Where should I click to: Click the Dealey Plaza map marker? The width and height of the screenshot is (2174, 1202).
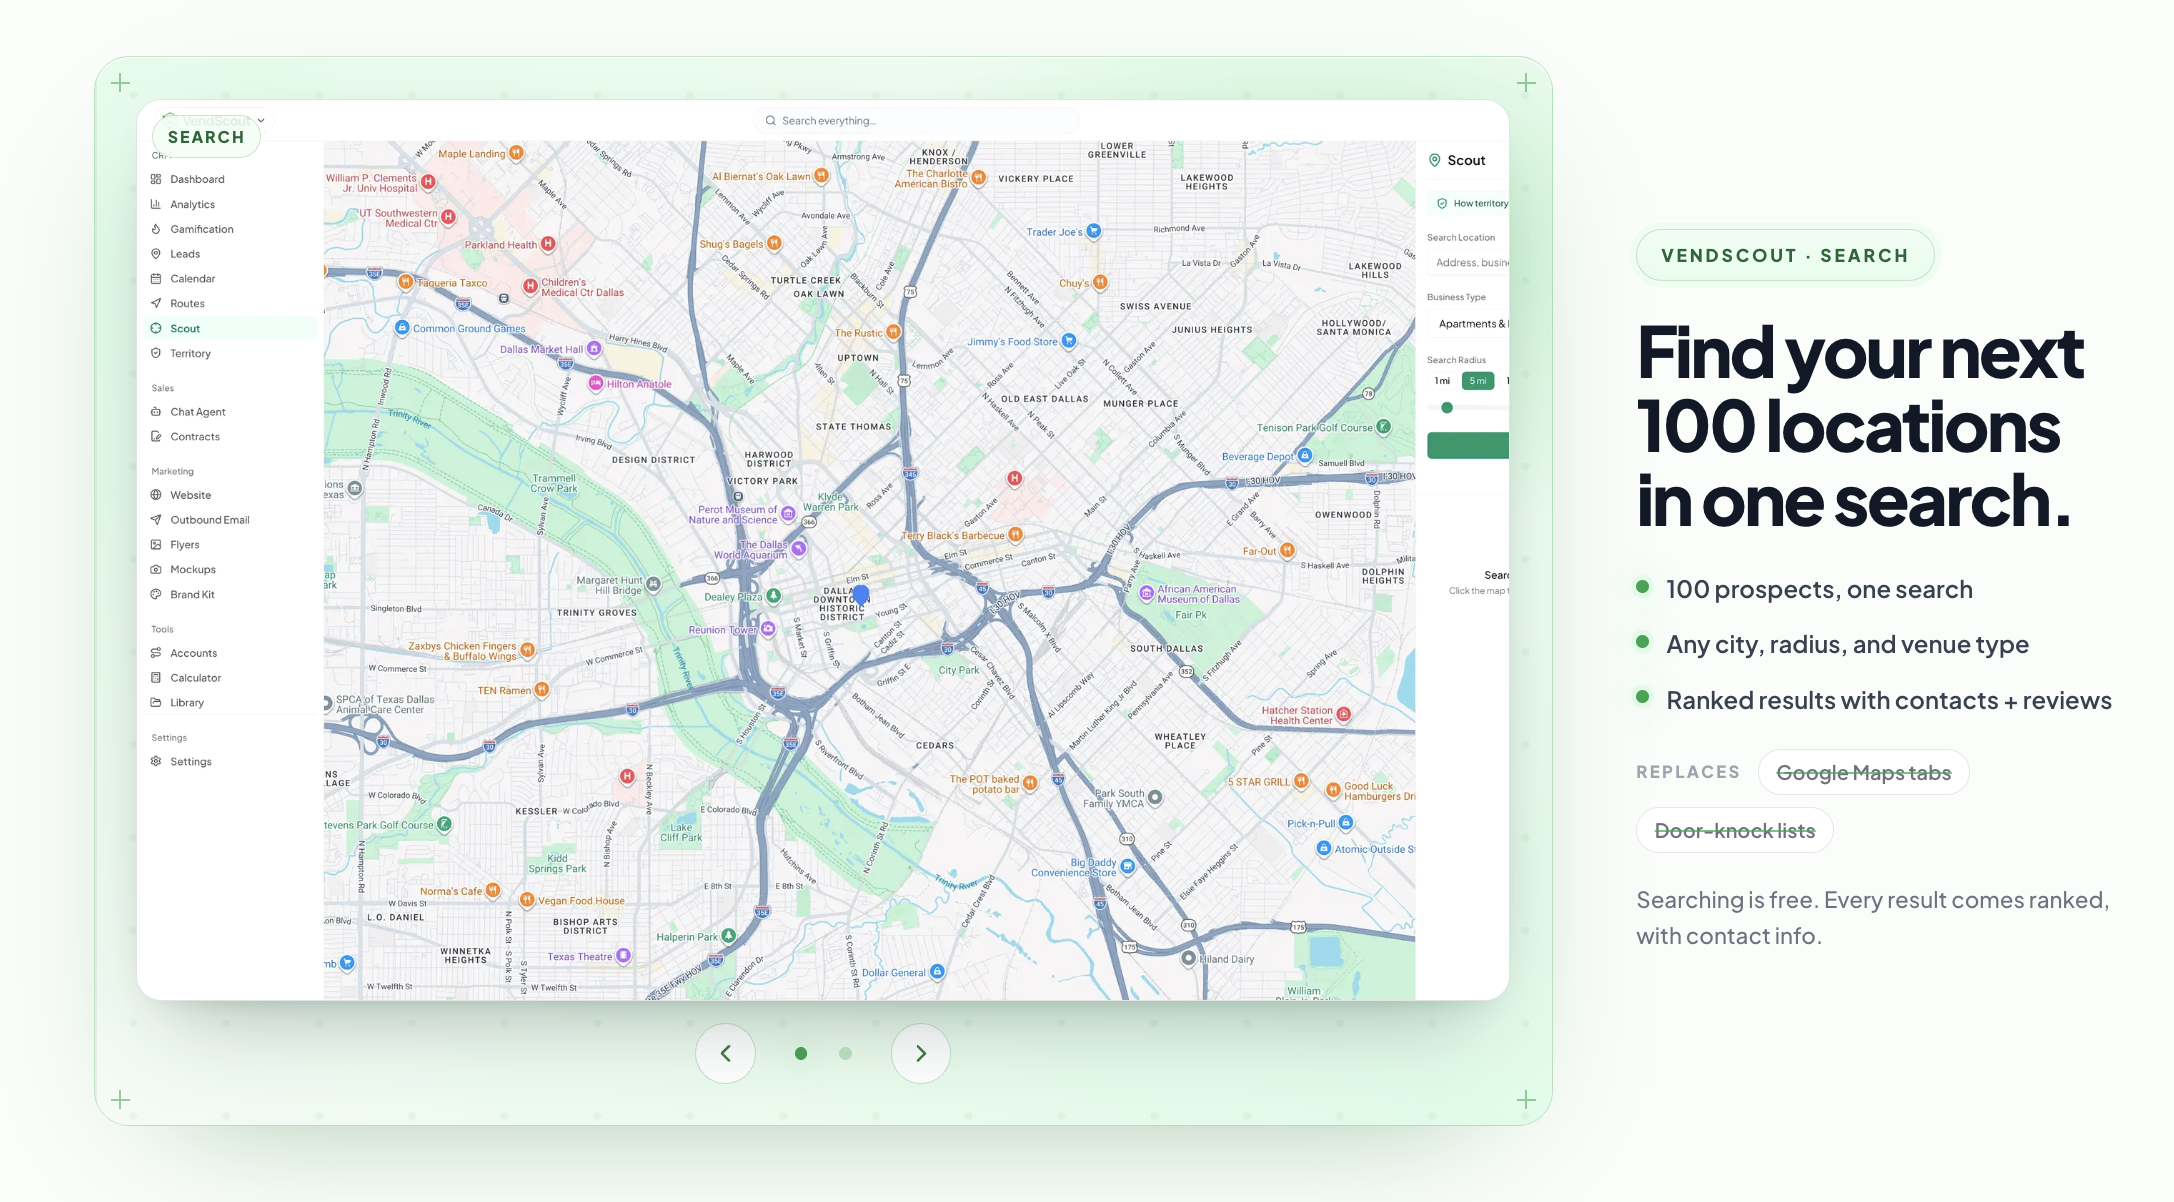774,596
